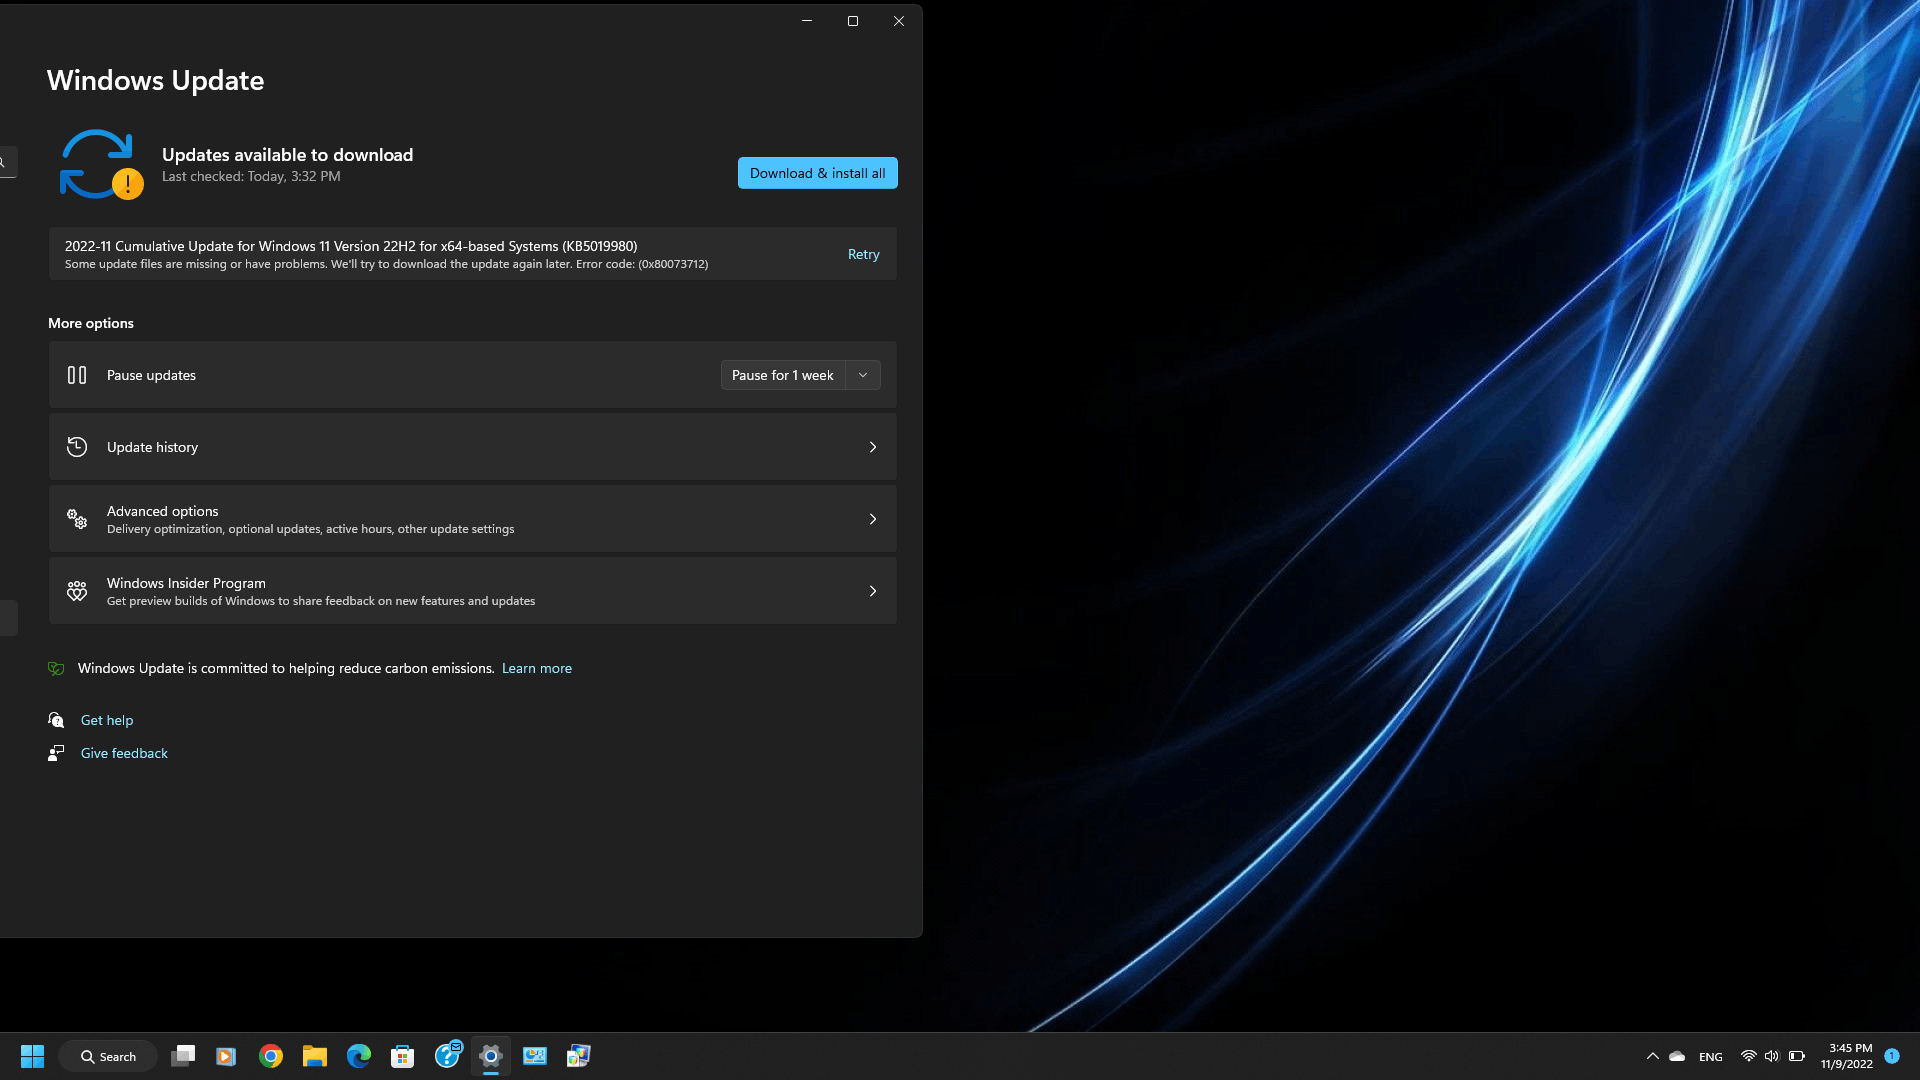
Task: Open the Advanced options chevron
Action: tap(872, 518)
